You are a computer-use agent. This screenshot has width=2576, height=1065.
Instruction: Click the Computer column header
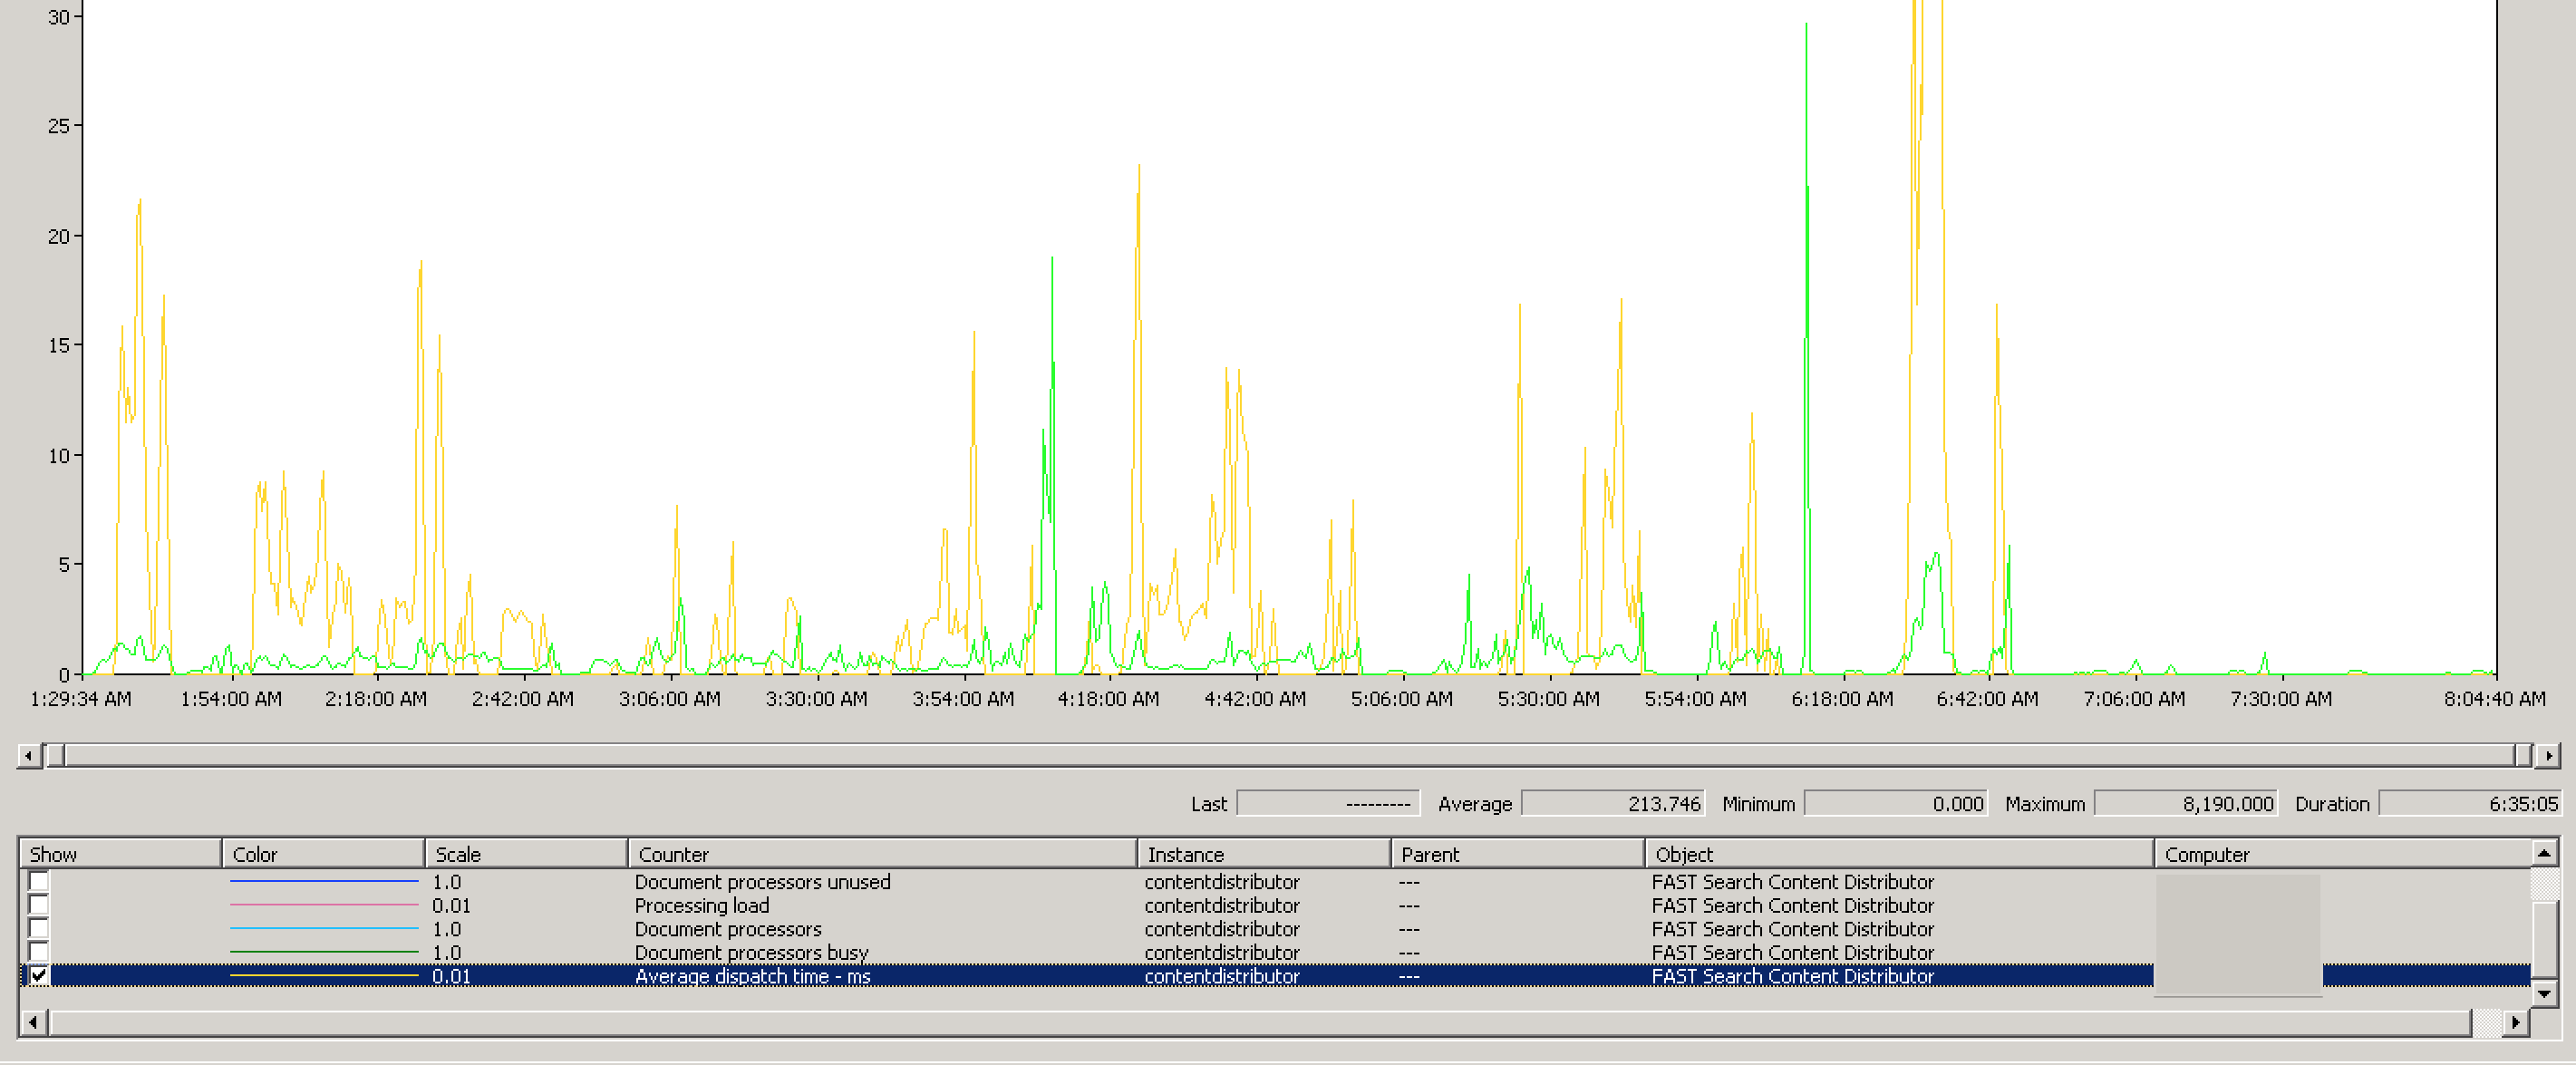2342,854
